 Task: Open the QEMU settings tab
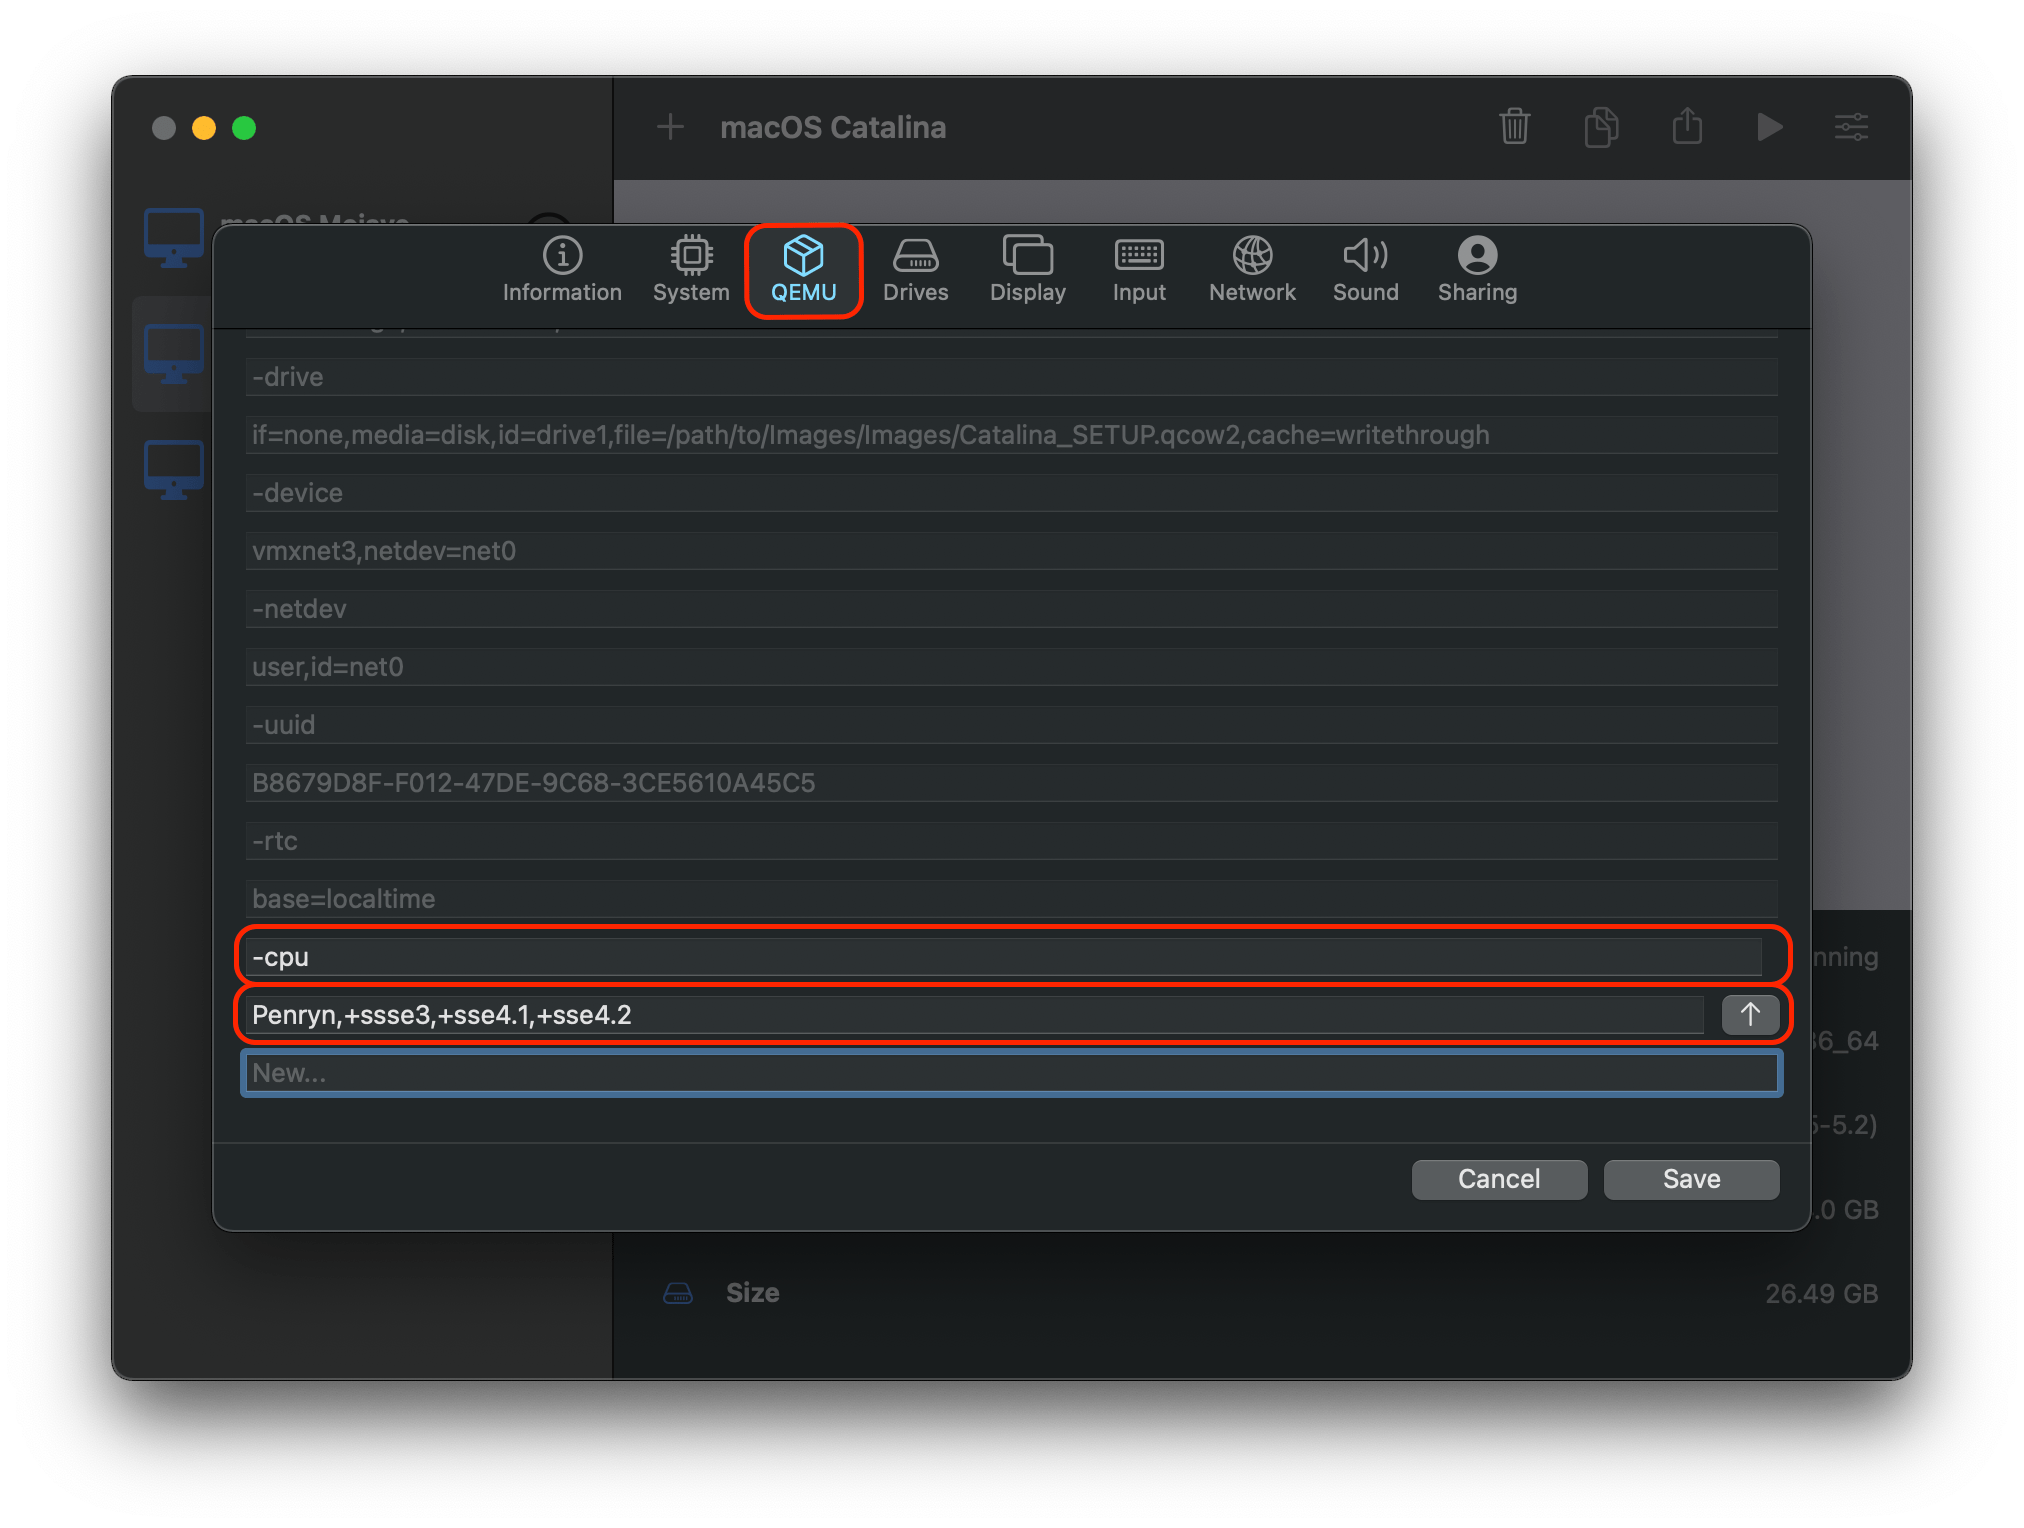tap(803, 269)
